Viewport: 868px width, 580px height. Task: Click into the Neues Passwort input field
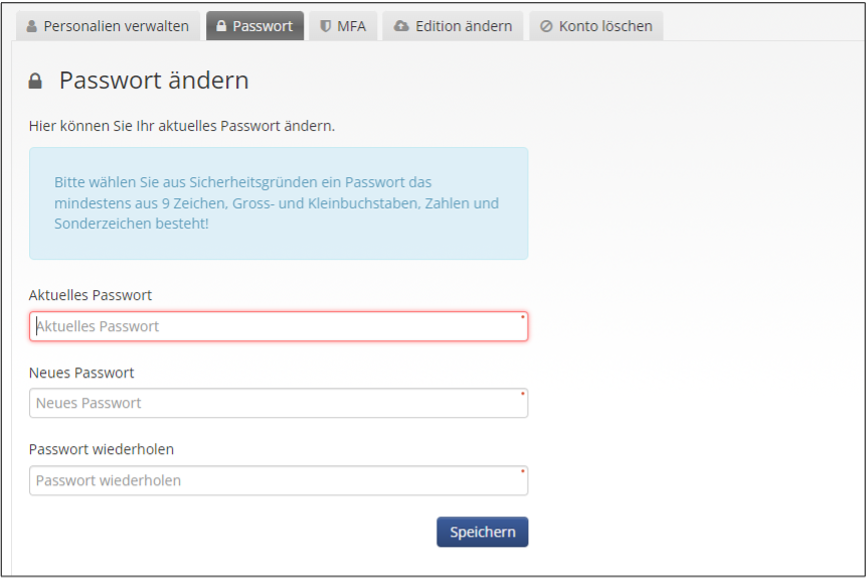(278, 403)
